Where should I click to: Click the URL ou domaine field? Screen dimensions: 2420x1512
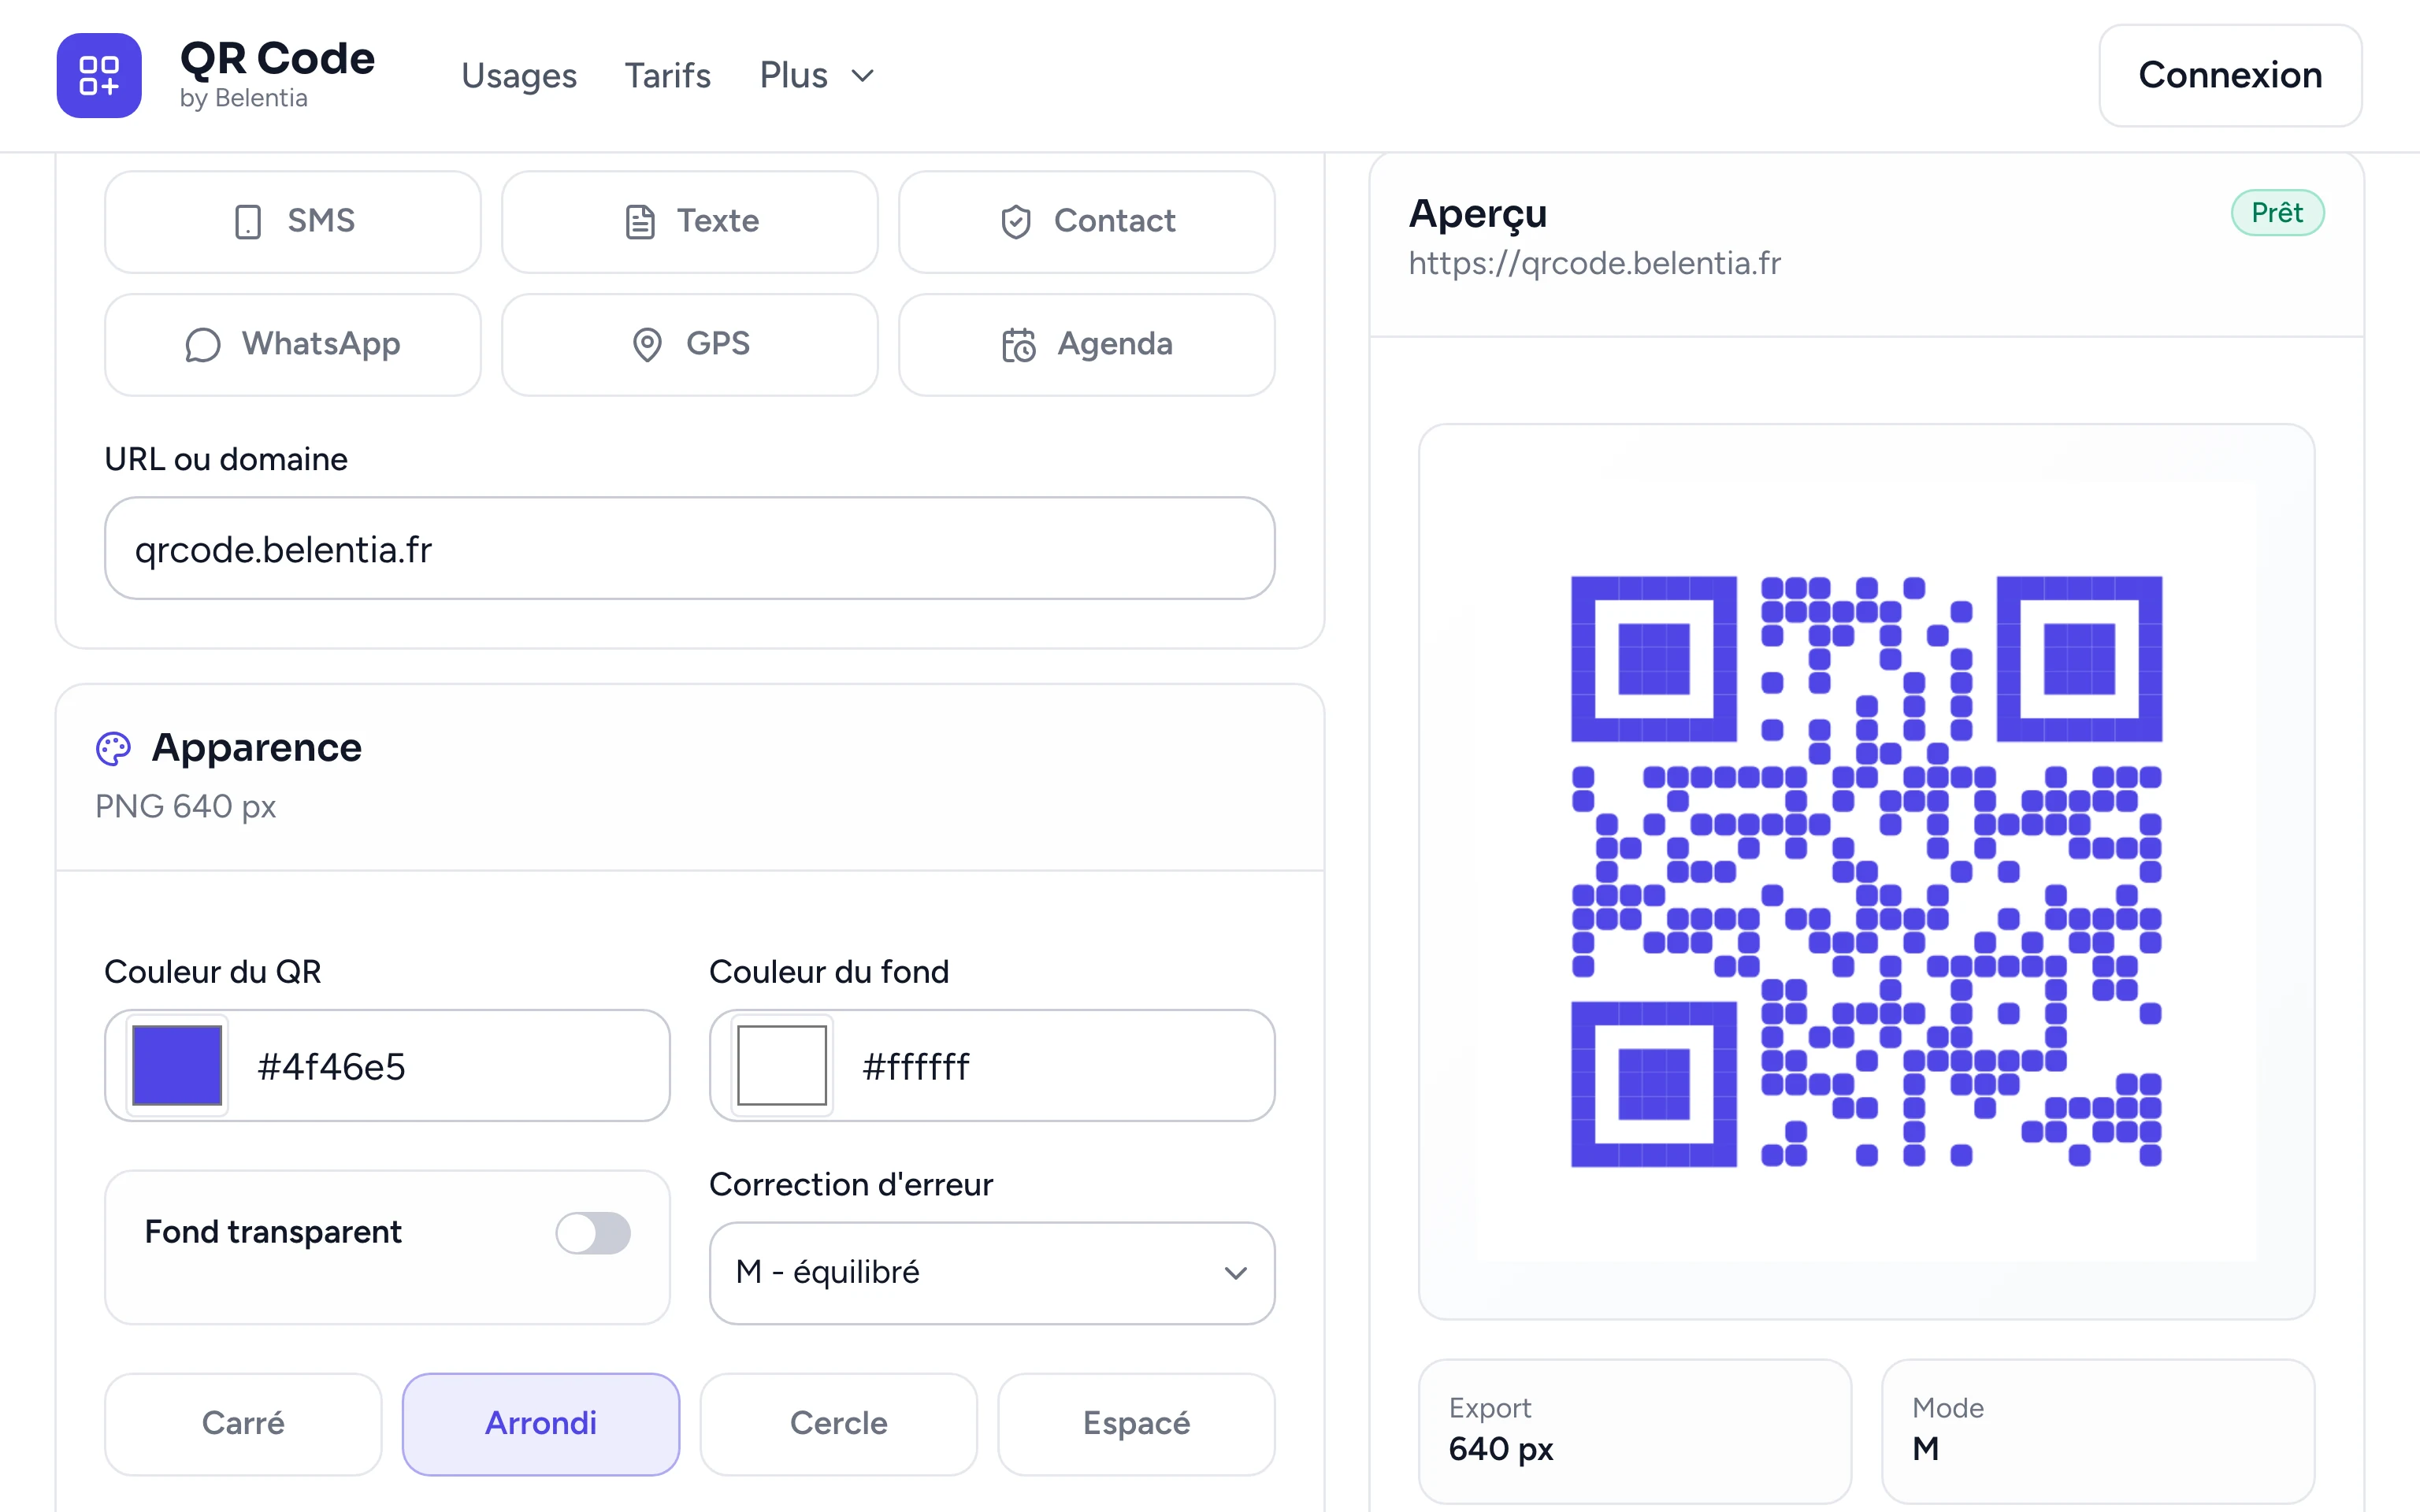click(690, 548)
